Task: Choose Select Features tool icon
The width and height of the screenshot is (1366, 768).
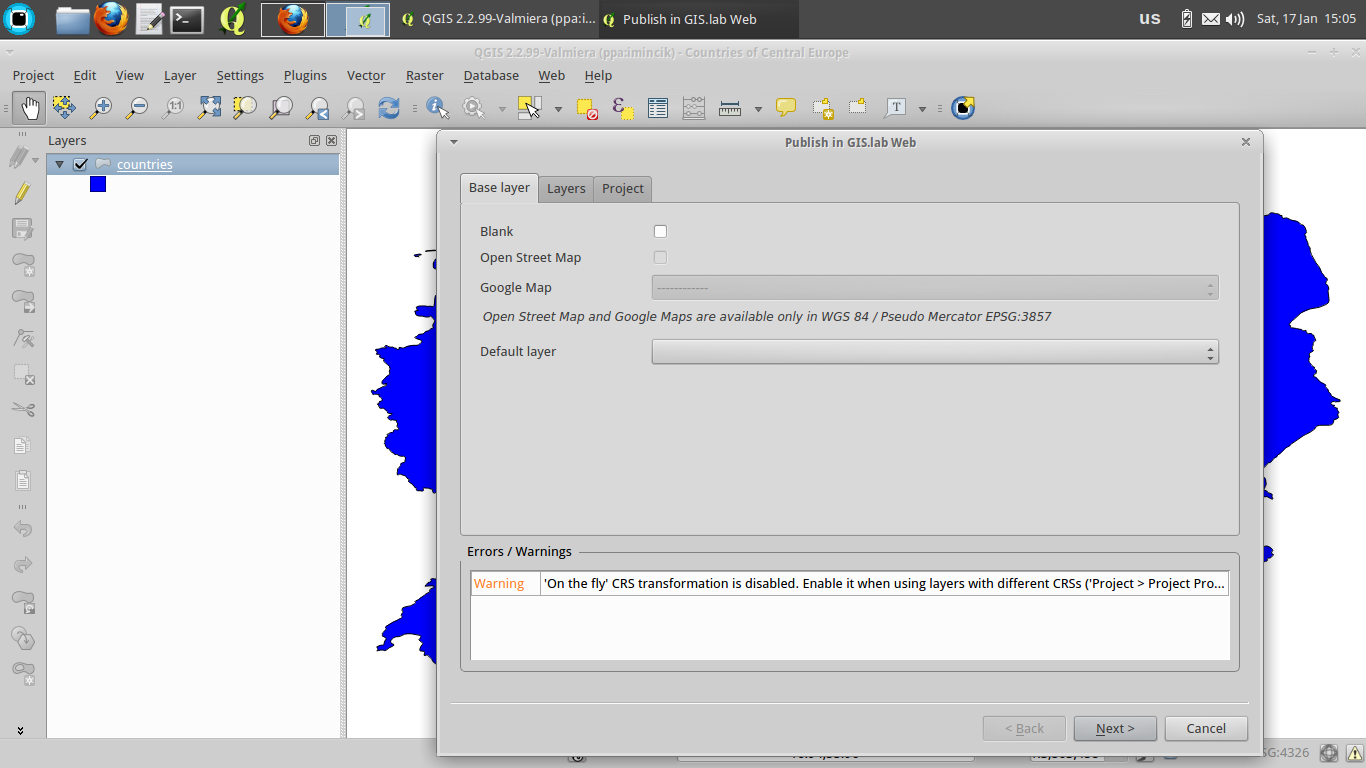Action: coord(529,107)
